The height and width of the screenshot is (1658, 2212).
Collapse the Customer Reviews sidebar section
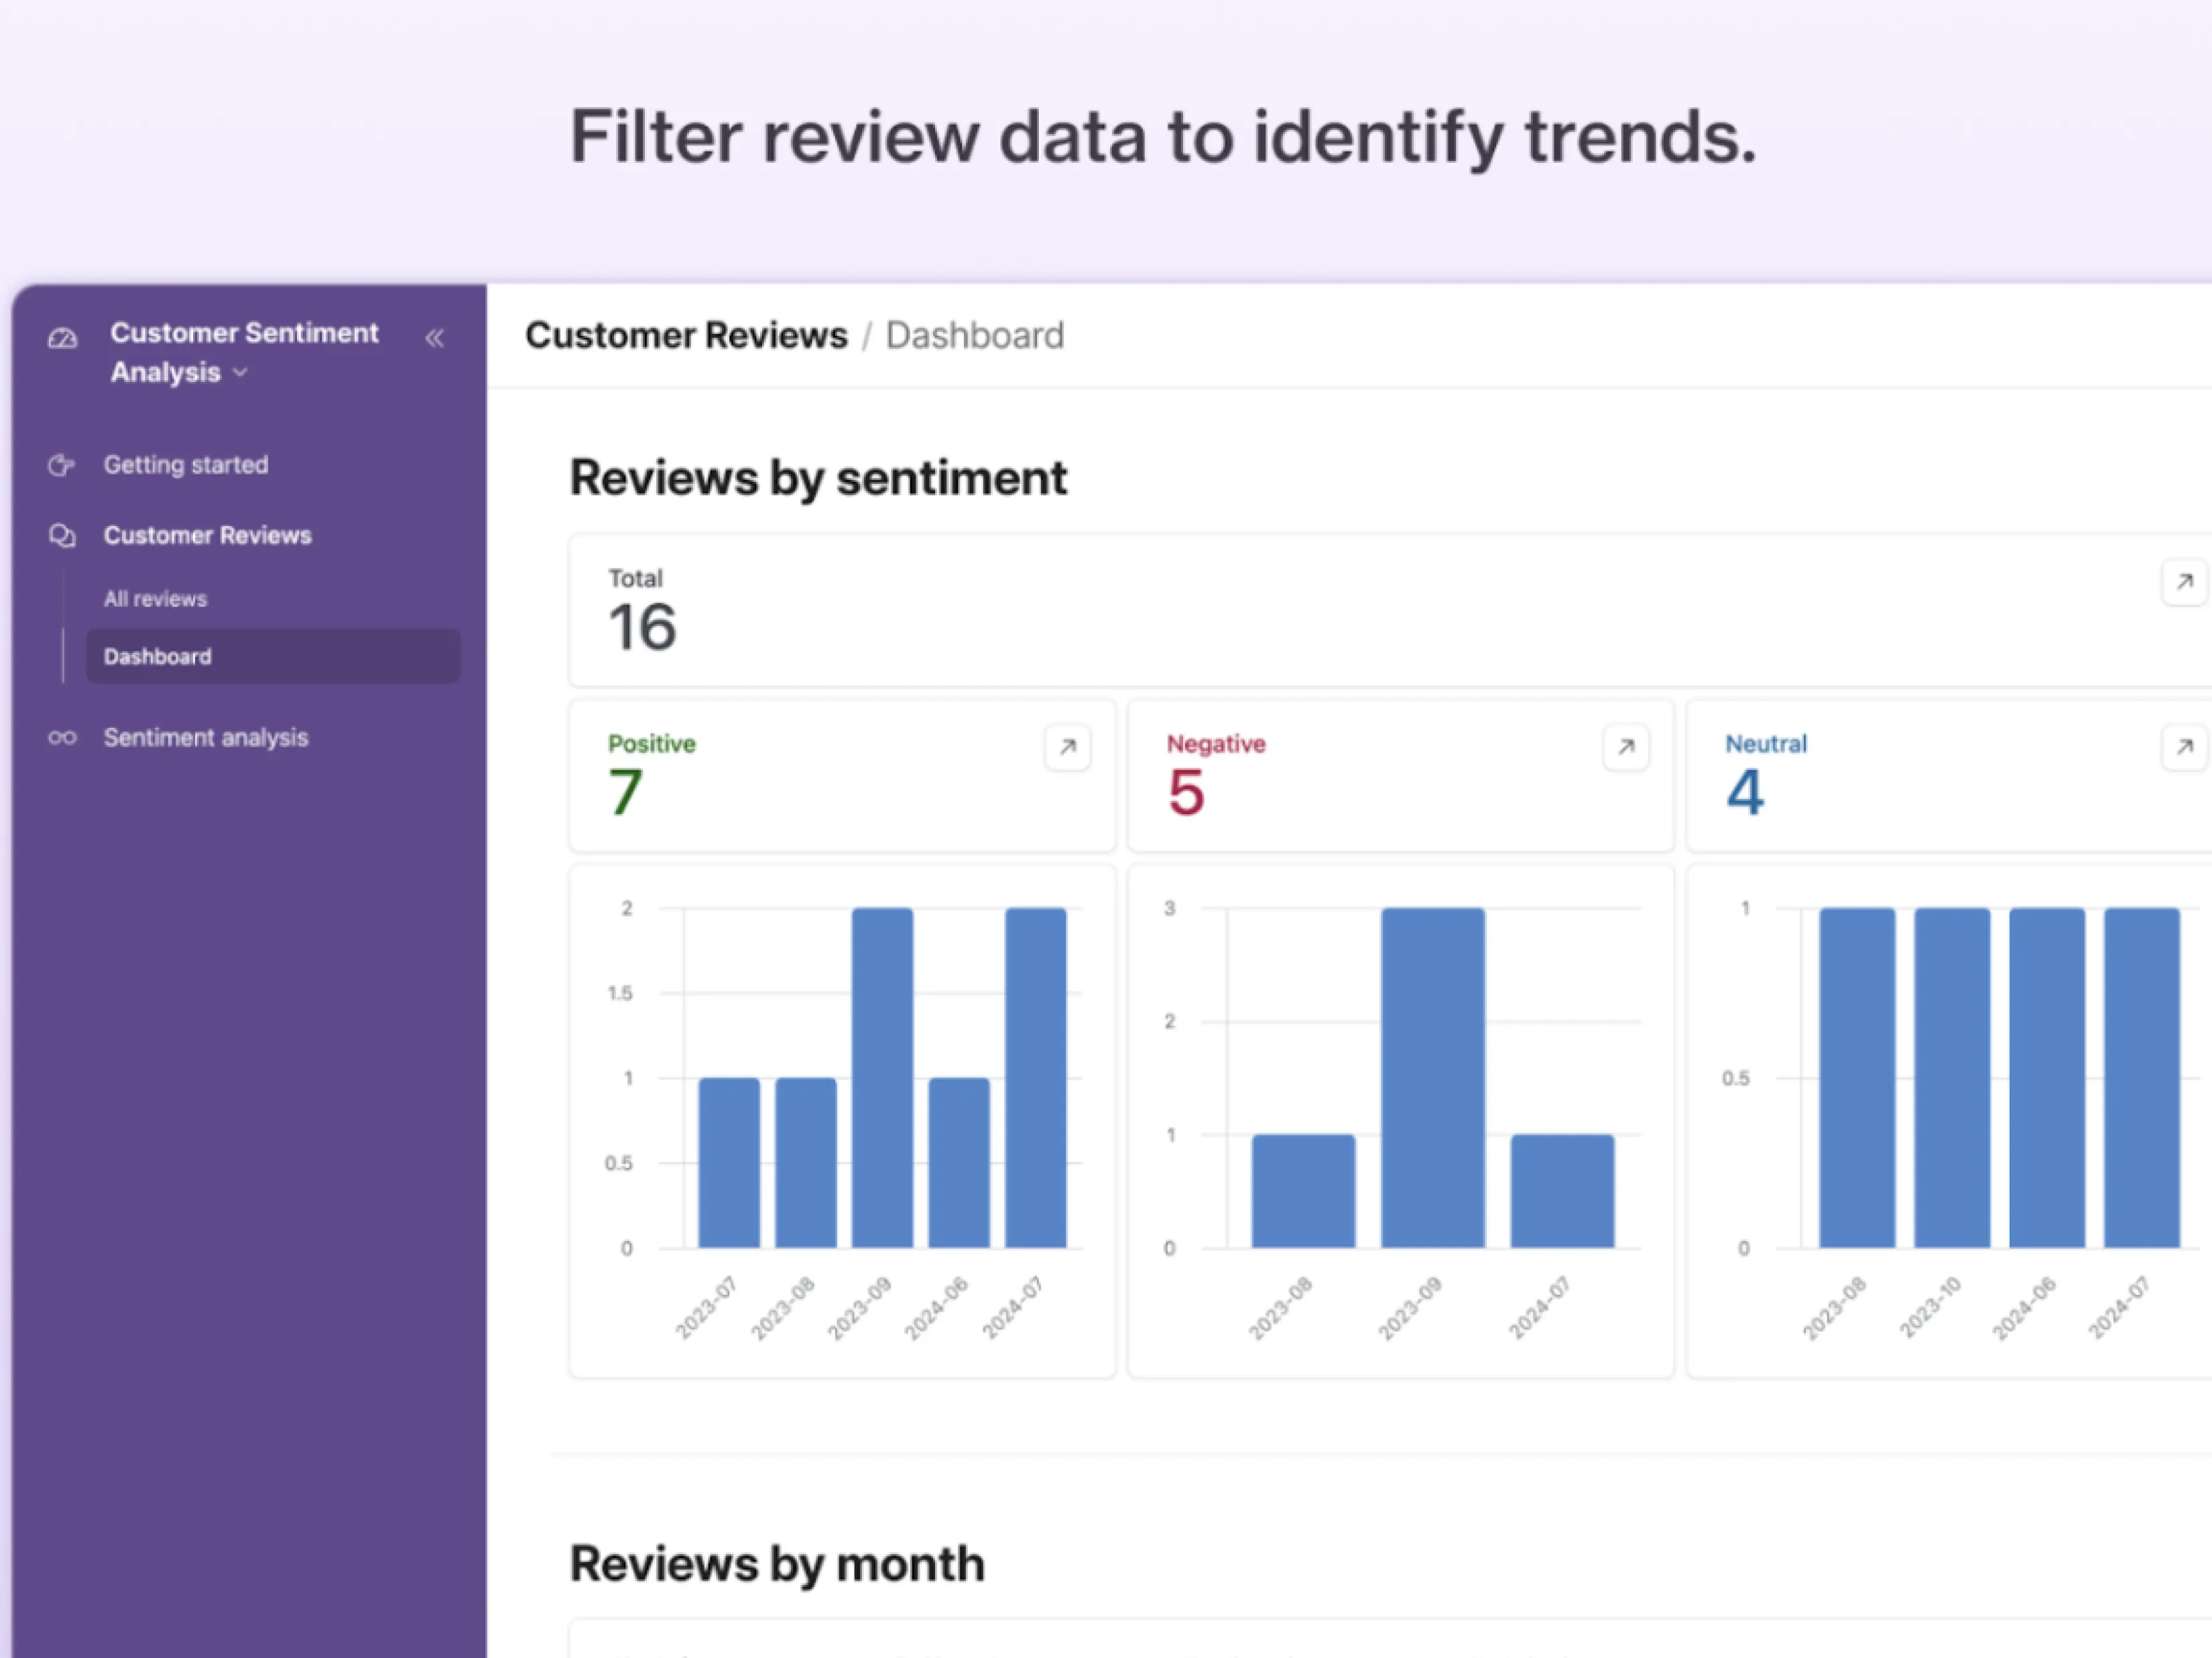pyautogui.click(x=208, y=536)
